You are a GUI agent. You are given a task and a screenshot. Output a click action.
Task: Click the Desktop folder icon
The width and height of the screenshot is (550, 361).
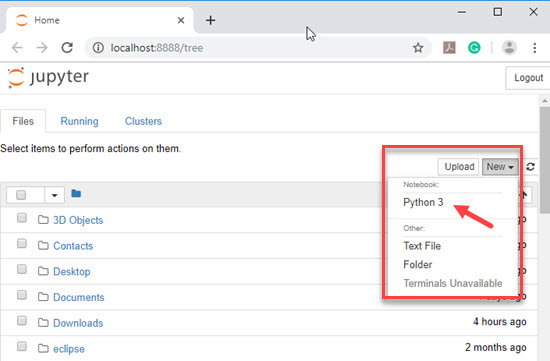point(43,271)
